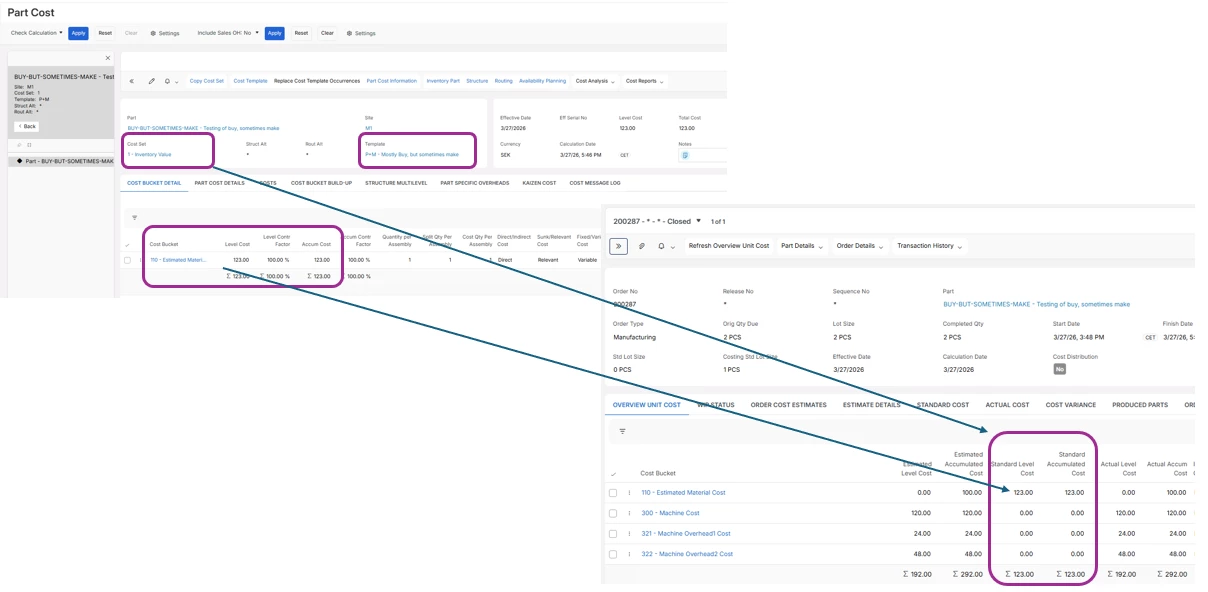Click Replace Cost Template Occurrences
This screenshot has width=1208, height=592.
point(317,81)
